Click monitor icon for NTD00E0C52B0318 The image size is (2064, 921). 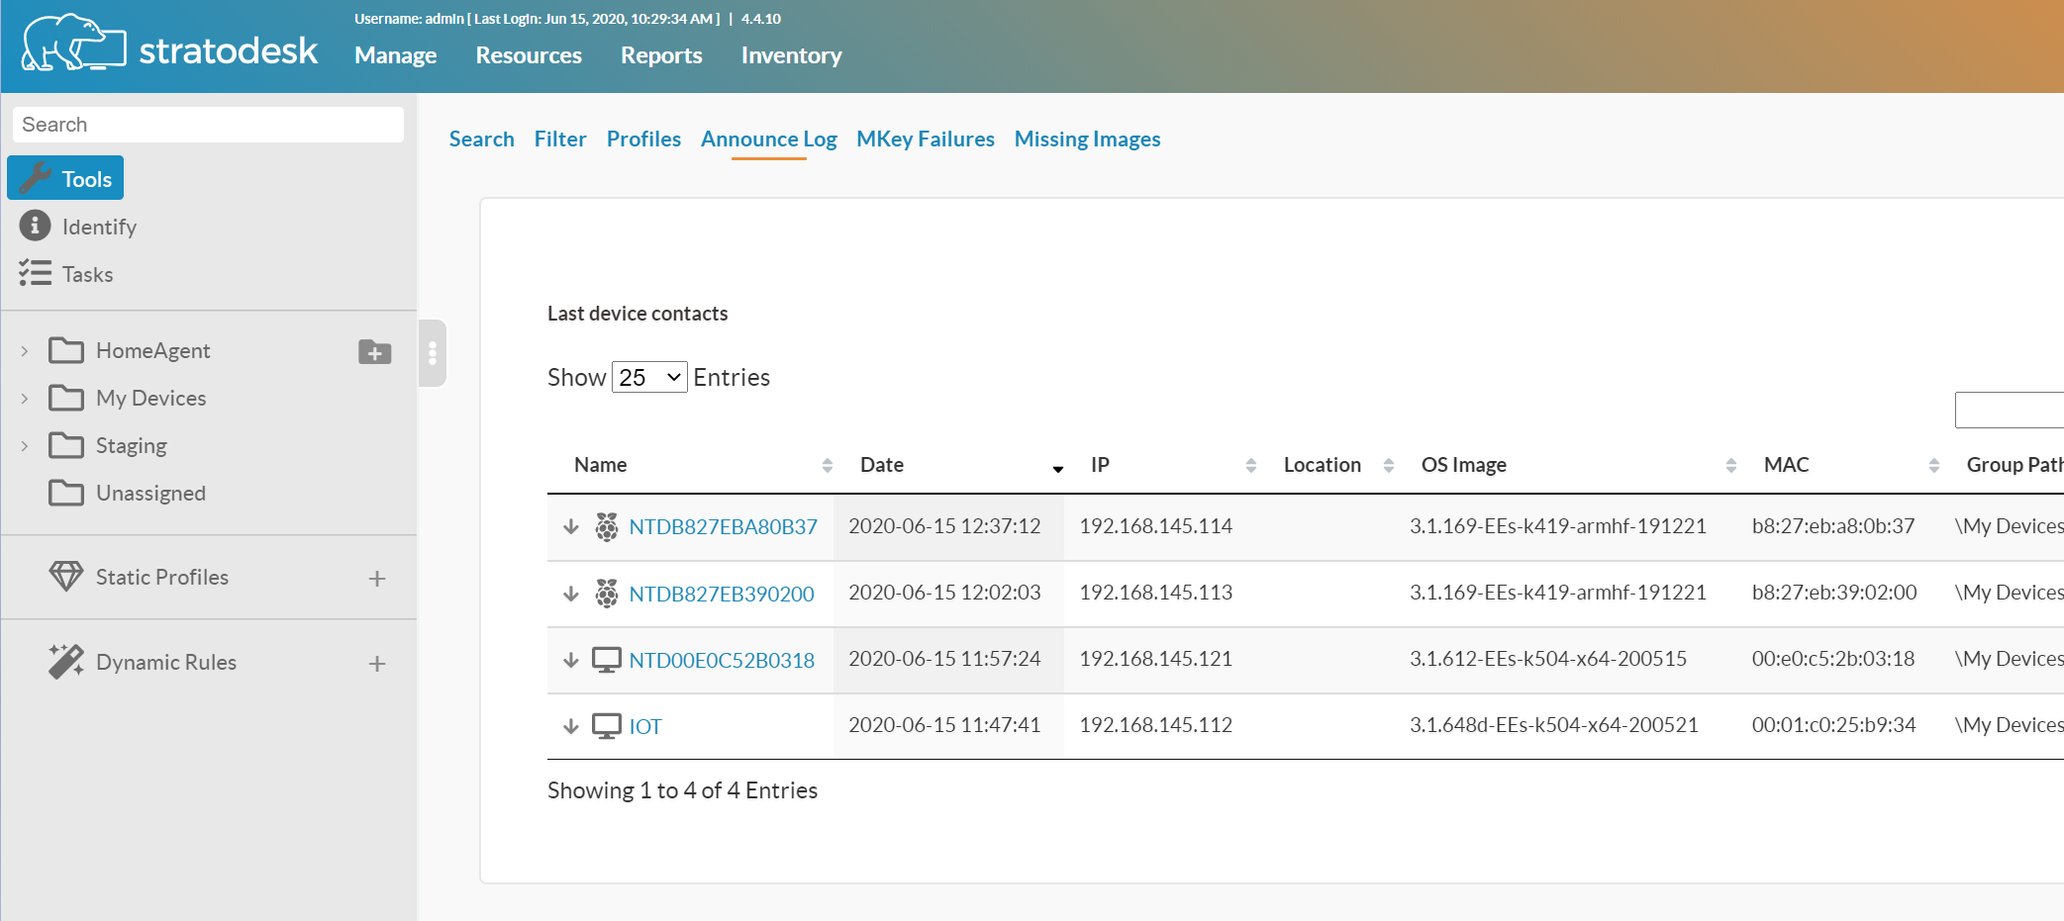point(606,660)
